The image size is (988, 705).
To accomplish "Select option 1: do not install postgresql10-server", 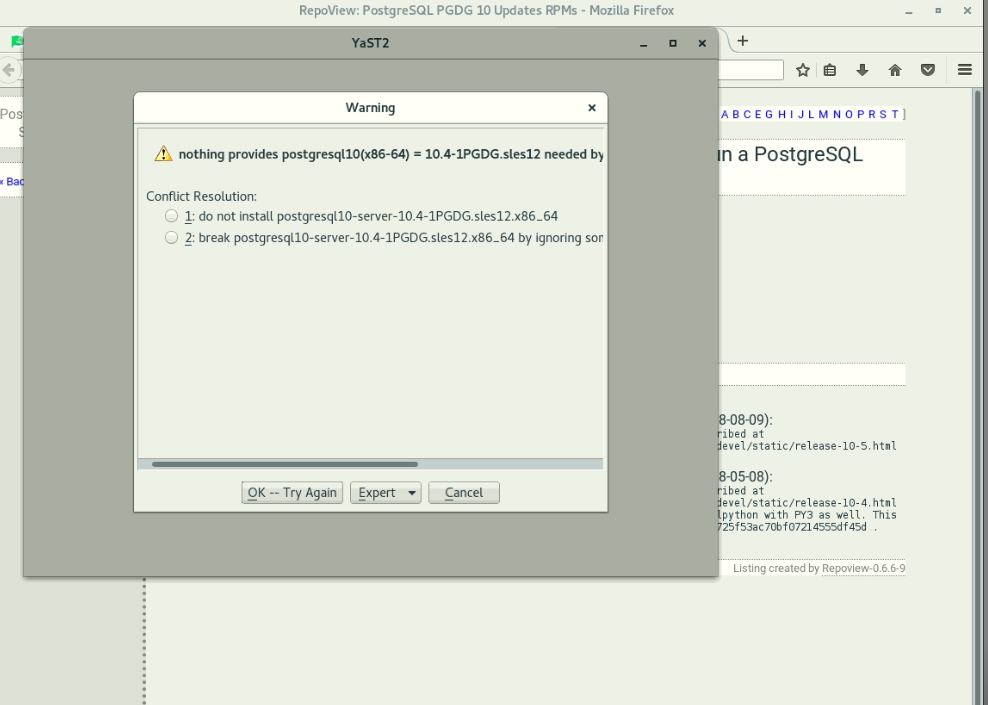I will click(x=172, y=216).
